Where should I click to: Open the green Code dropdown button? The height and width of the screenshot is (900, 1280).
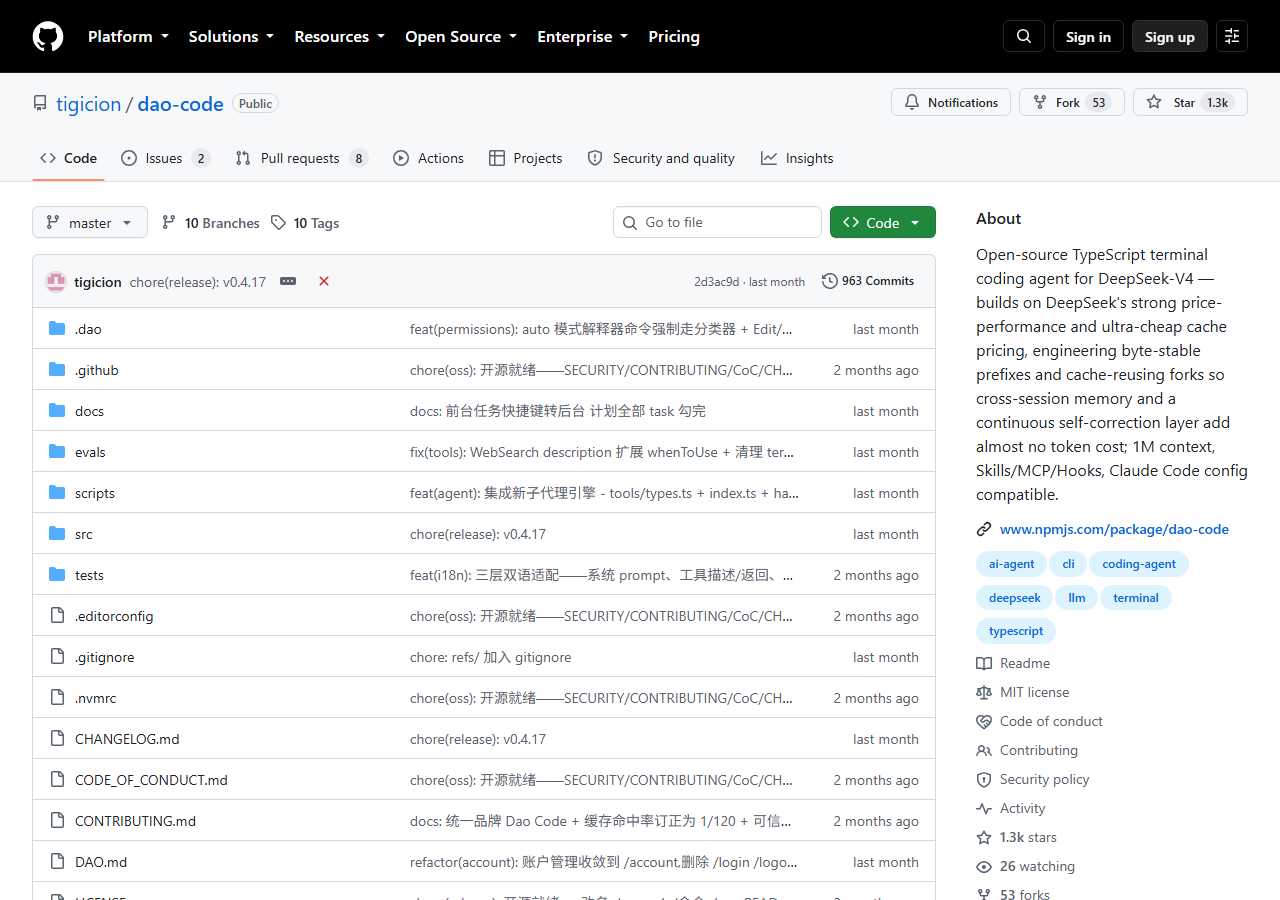[883, 223]
